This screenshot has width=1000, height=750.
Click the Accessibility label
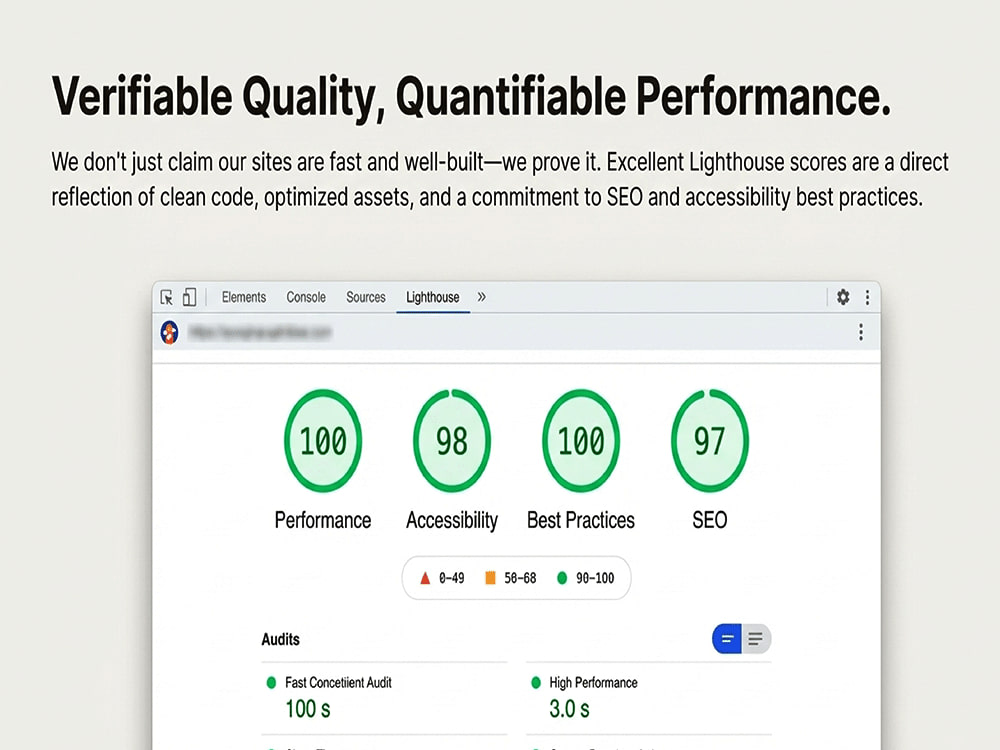[x=452, y=520]
